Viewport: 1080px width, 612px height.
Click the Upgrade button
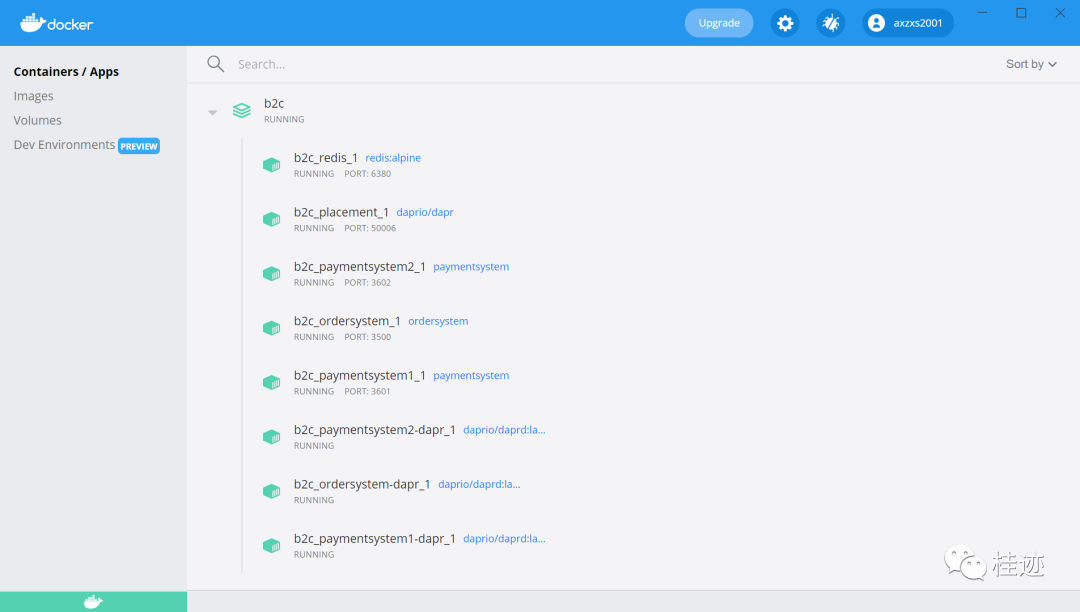click(x=719, y=23)
